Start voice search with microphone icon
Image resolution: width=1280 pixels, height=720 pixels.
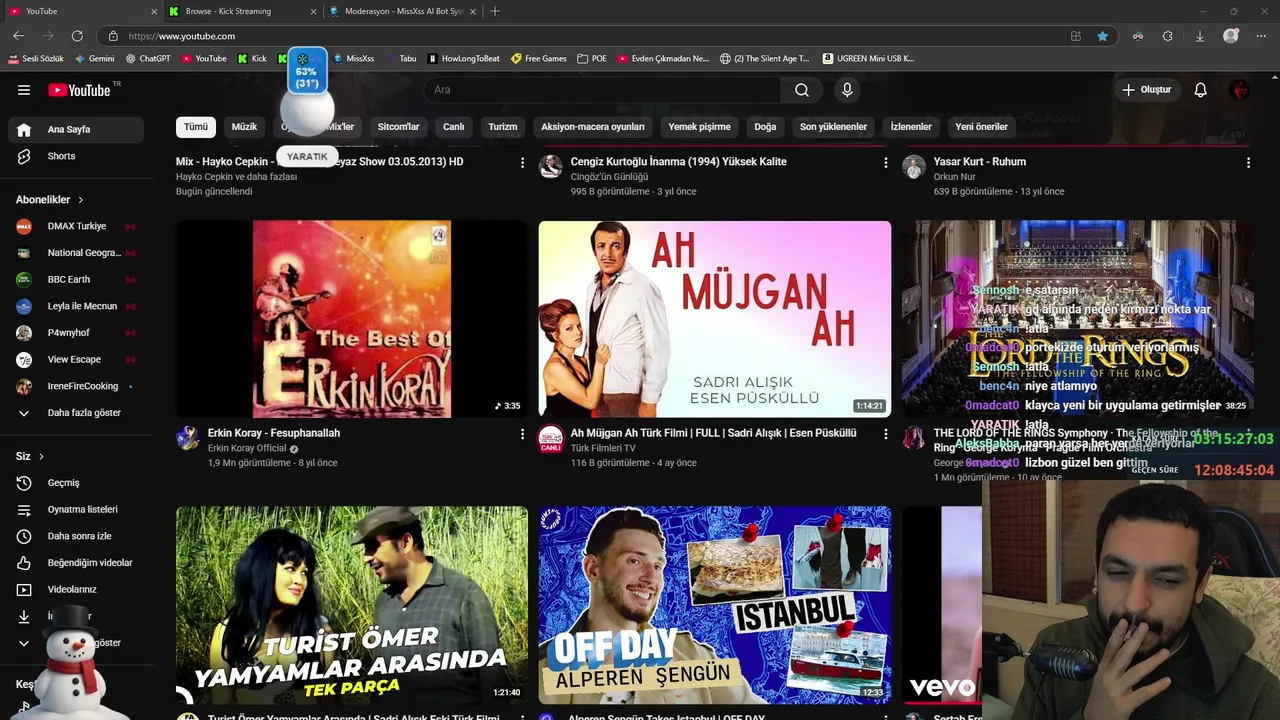click(x=847, y=90)
